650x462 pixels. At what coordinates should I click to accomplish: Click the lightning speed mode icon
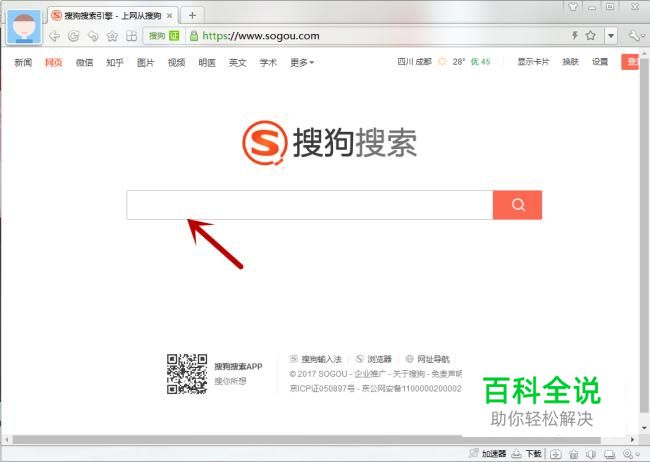(x=575, y=35)
